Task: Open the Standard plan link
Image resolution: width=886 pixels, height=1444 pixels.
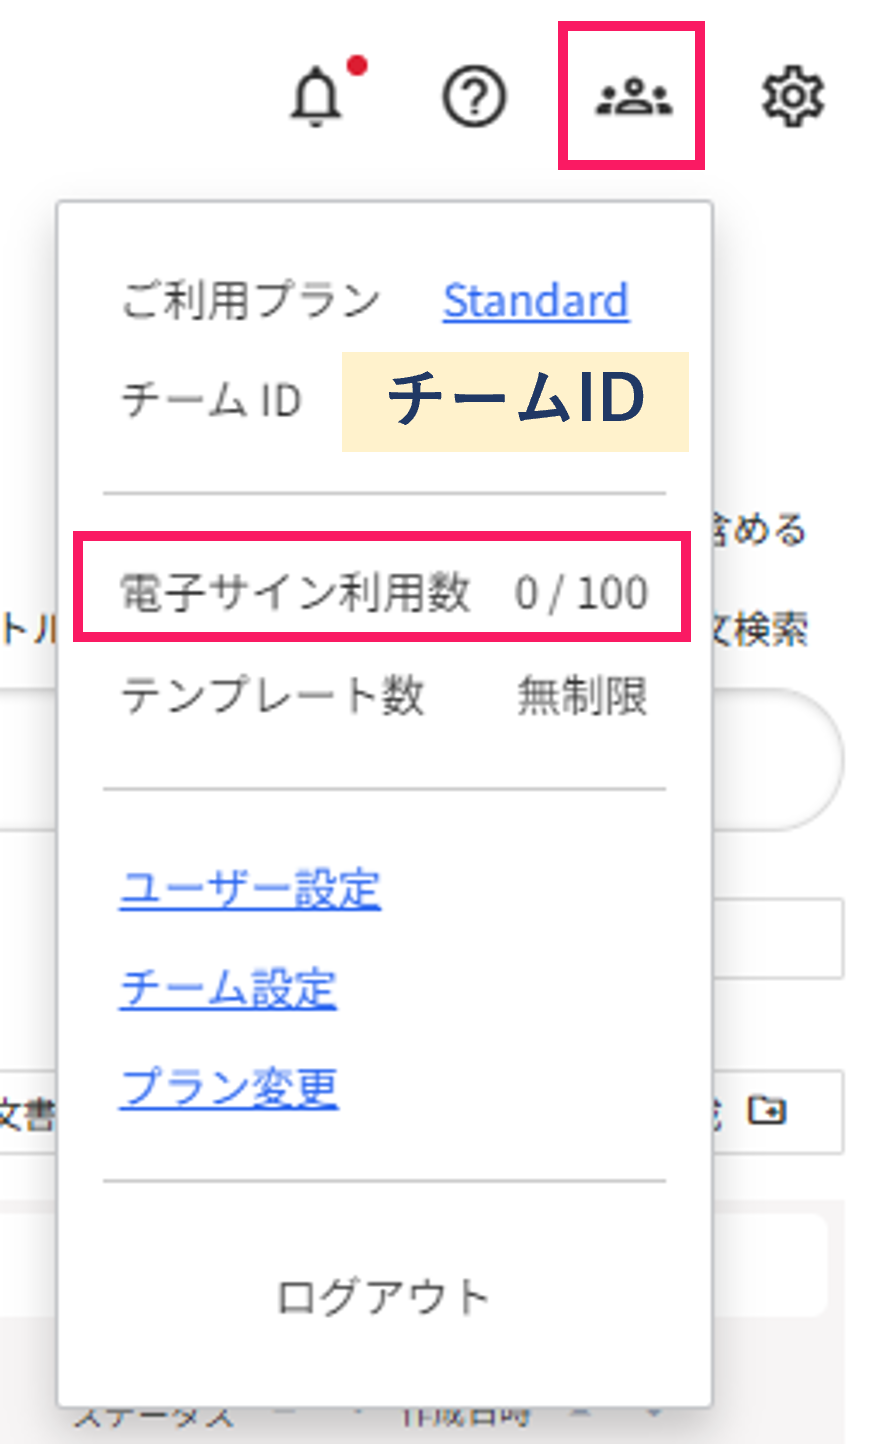Action: click(x=536, y=301)
